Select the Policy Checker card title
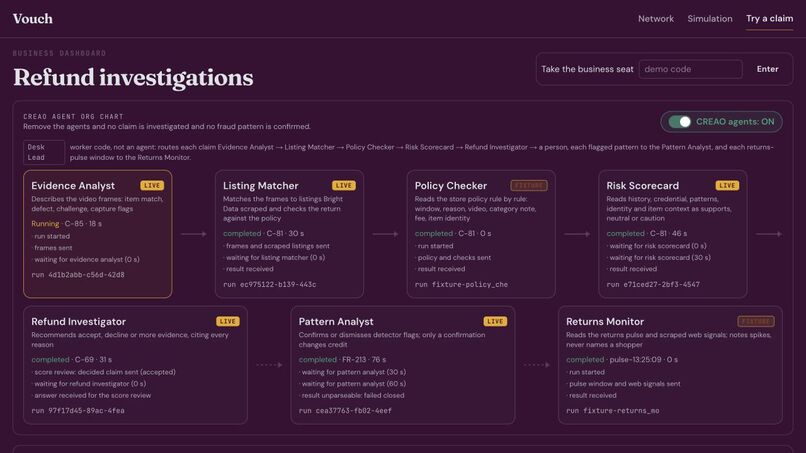 (451, 186)
